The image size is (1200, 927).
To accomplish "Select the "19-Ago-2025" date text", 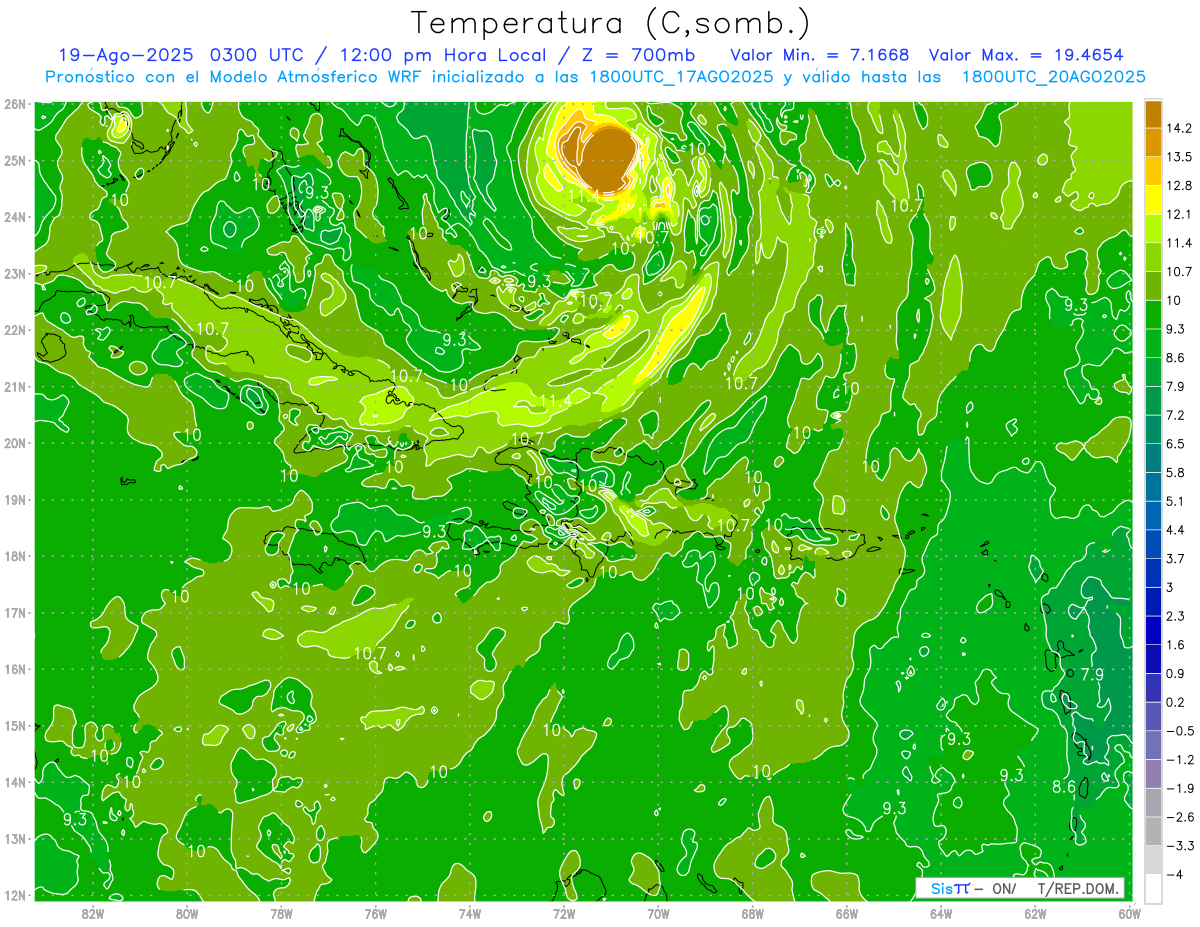I will pyautogui.click(x=126, y=54).
